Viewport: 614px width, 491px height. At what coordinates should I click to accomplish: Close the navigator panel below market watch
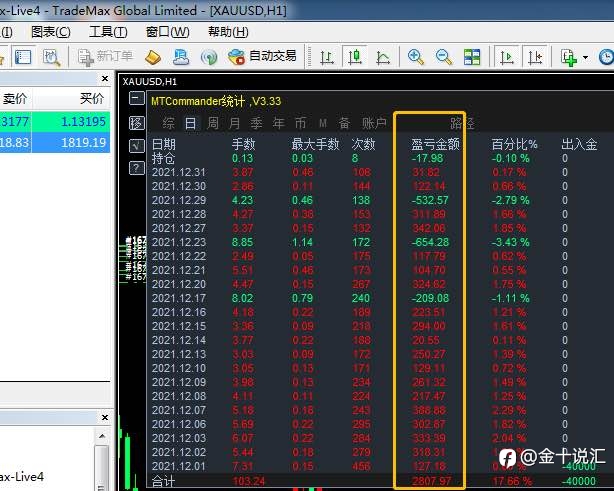coord(105,418)
